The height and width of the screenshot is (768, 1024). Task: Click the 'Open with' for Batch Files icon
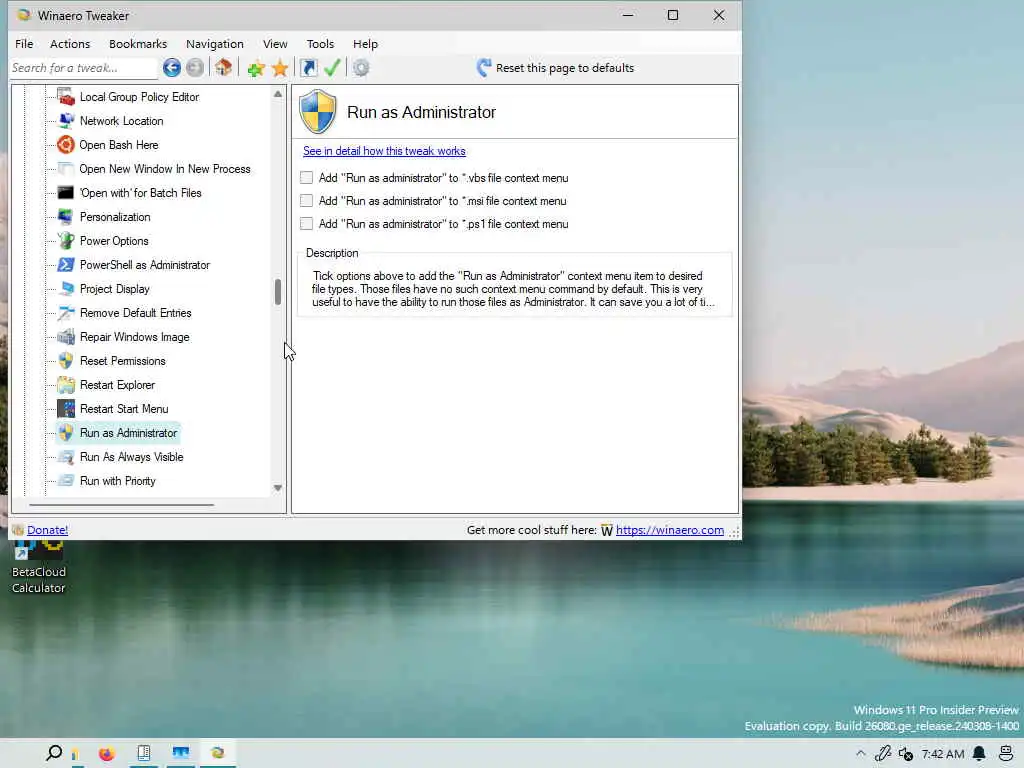[66, 193]
